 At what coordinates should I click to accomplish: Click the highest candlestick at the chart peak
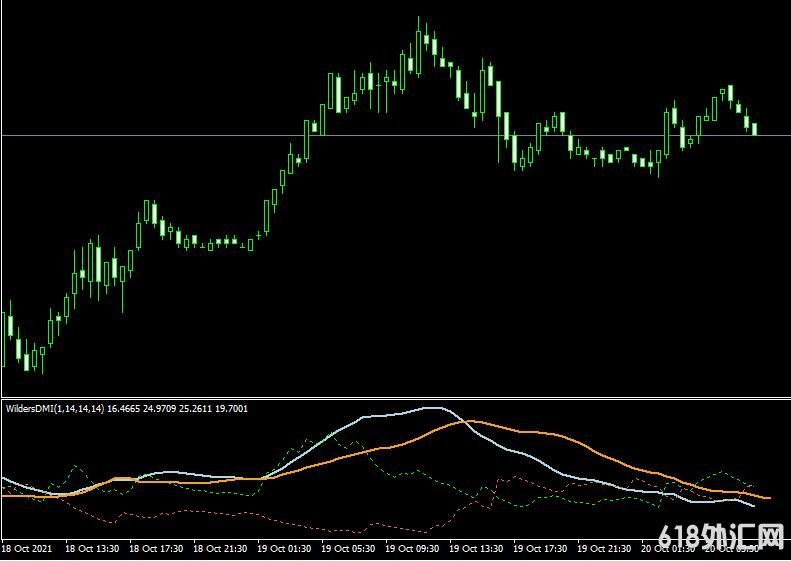[x=418, y=53]
